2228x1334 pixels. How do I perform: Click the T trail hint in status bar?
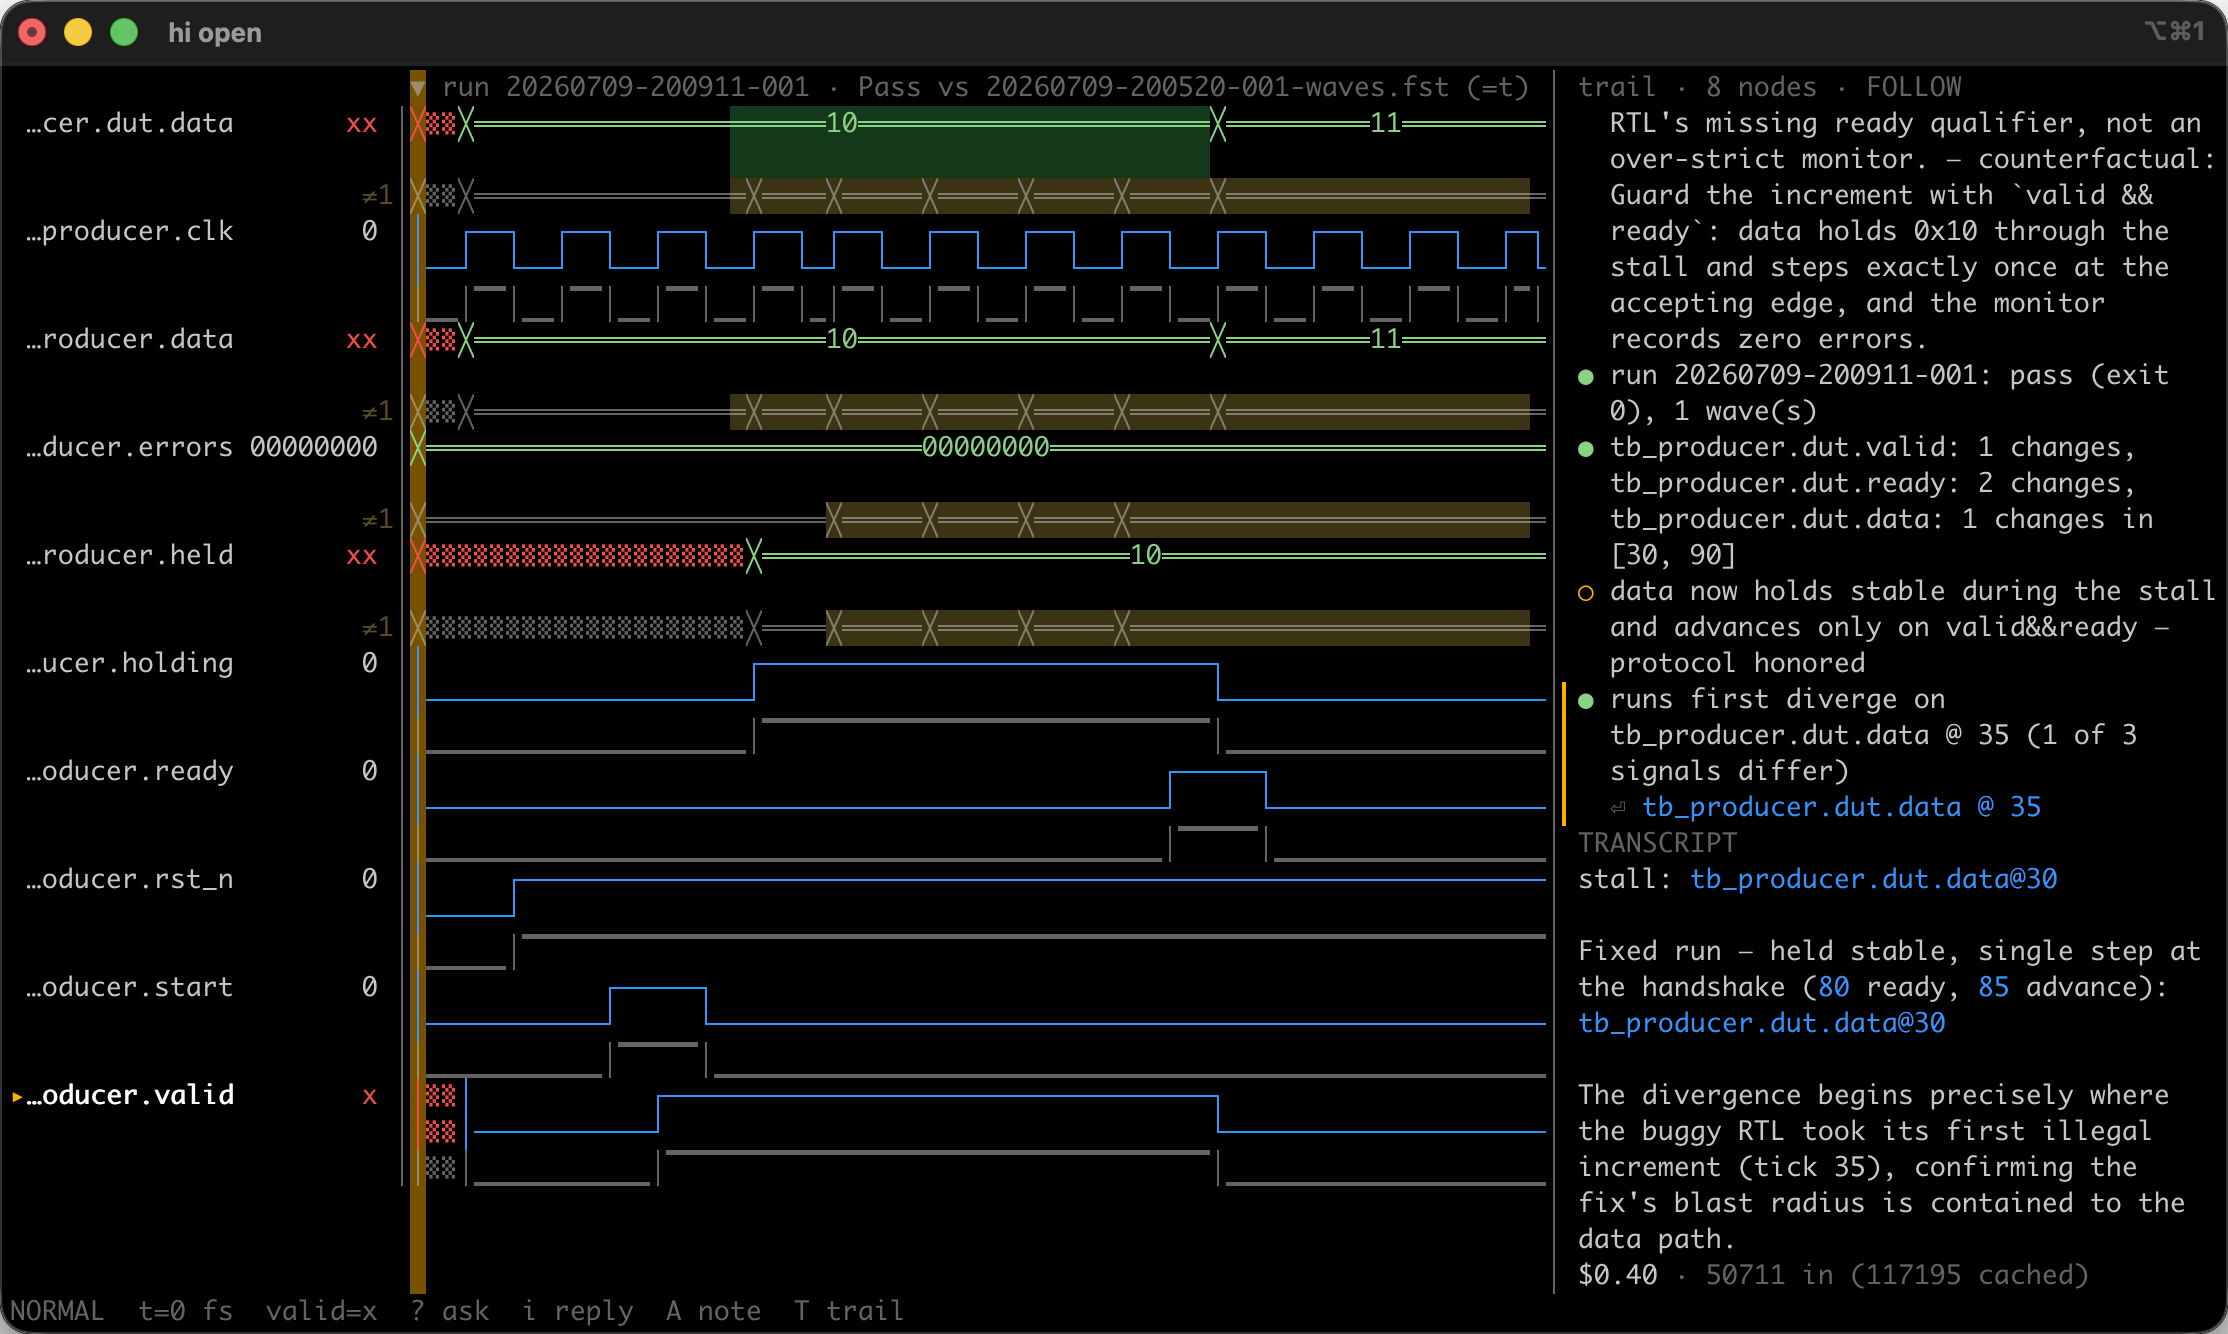[x=849, y=1311]
